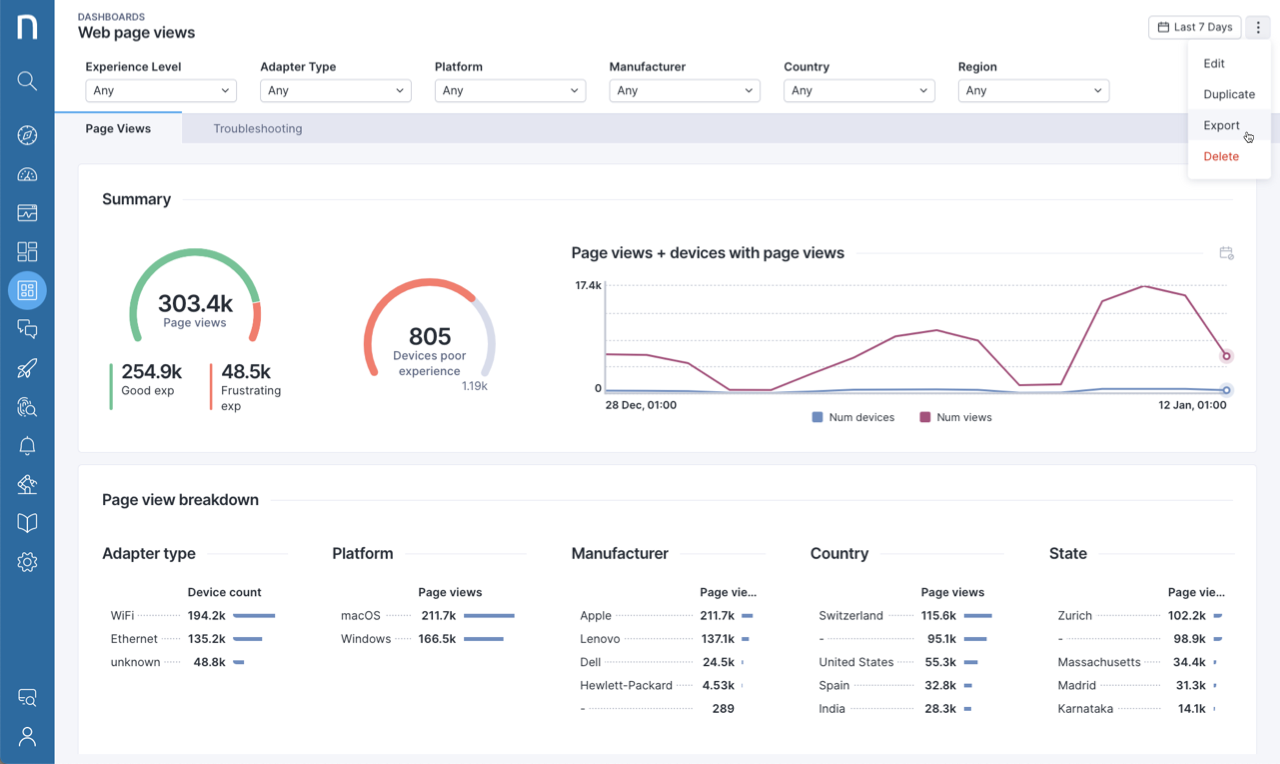
Task: Open Alerts using the bell icon
Action: pyautogui.click(x=27, y=446)
